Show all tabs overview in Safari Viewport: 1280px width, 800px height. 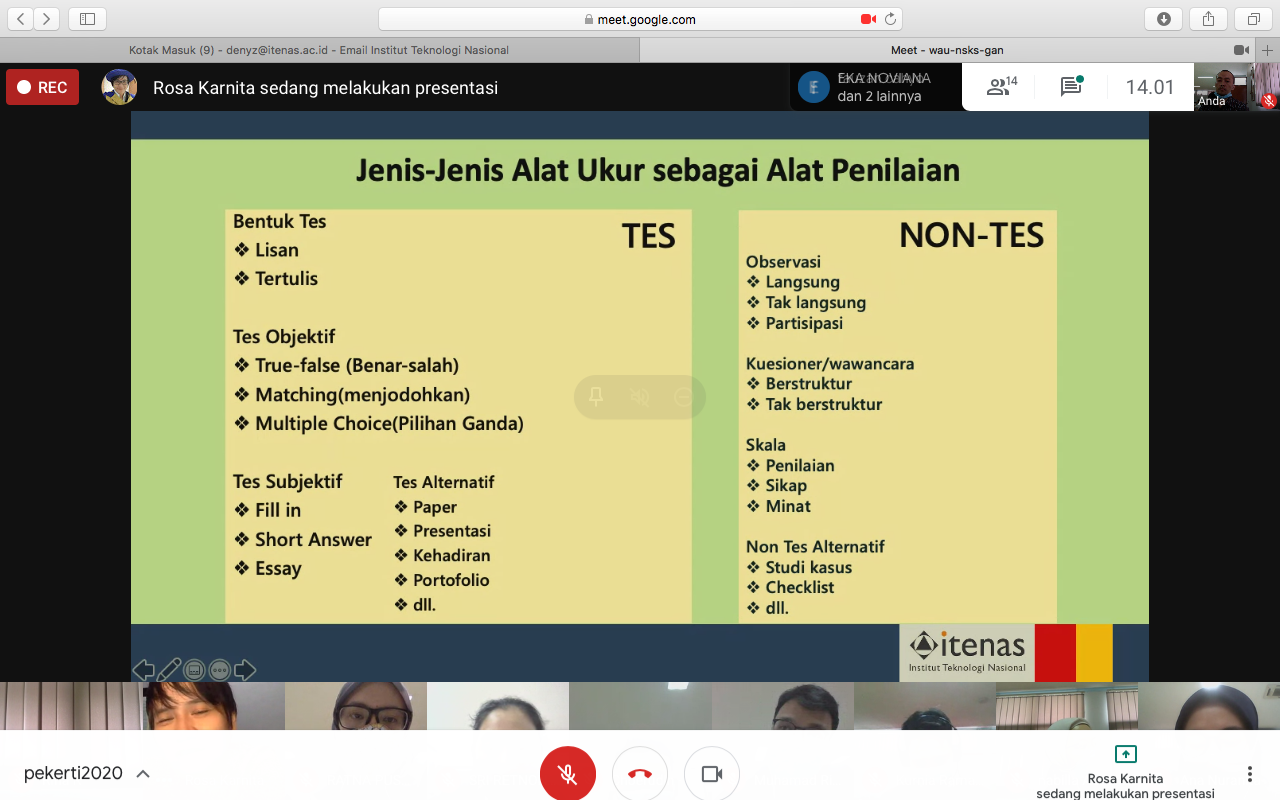[1253, 19]
